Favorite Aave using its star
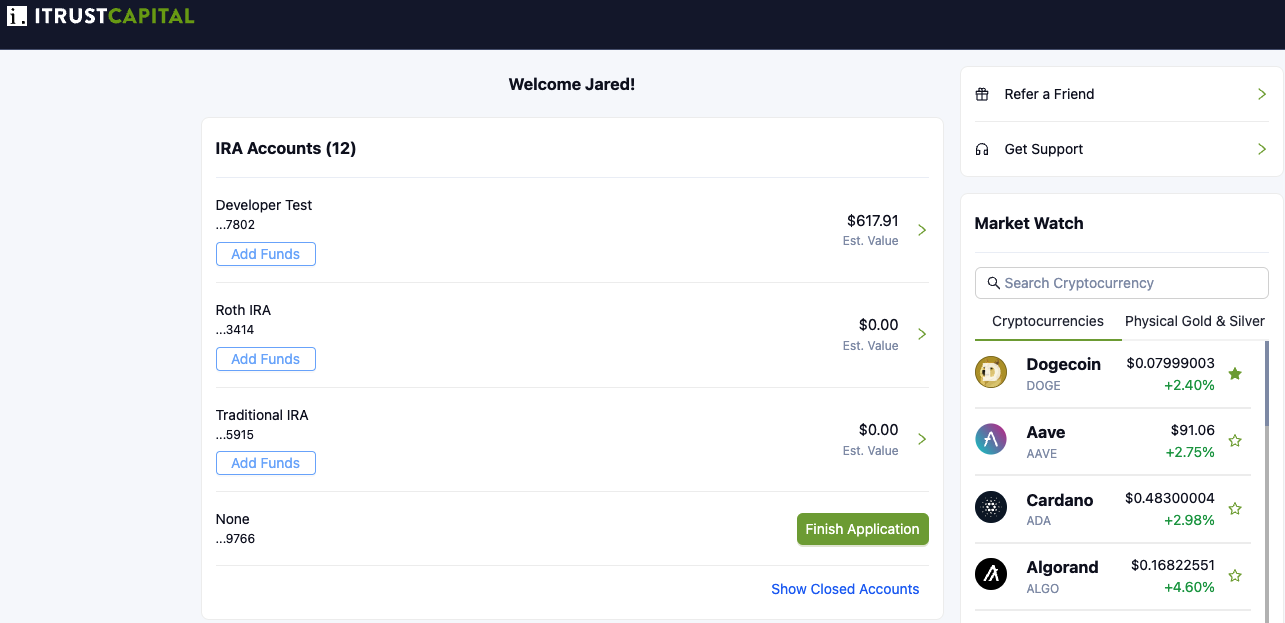 tap(1235, 441)
